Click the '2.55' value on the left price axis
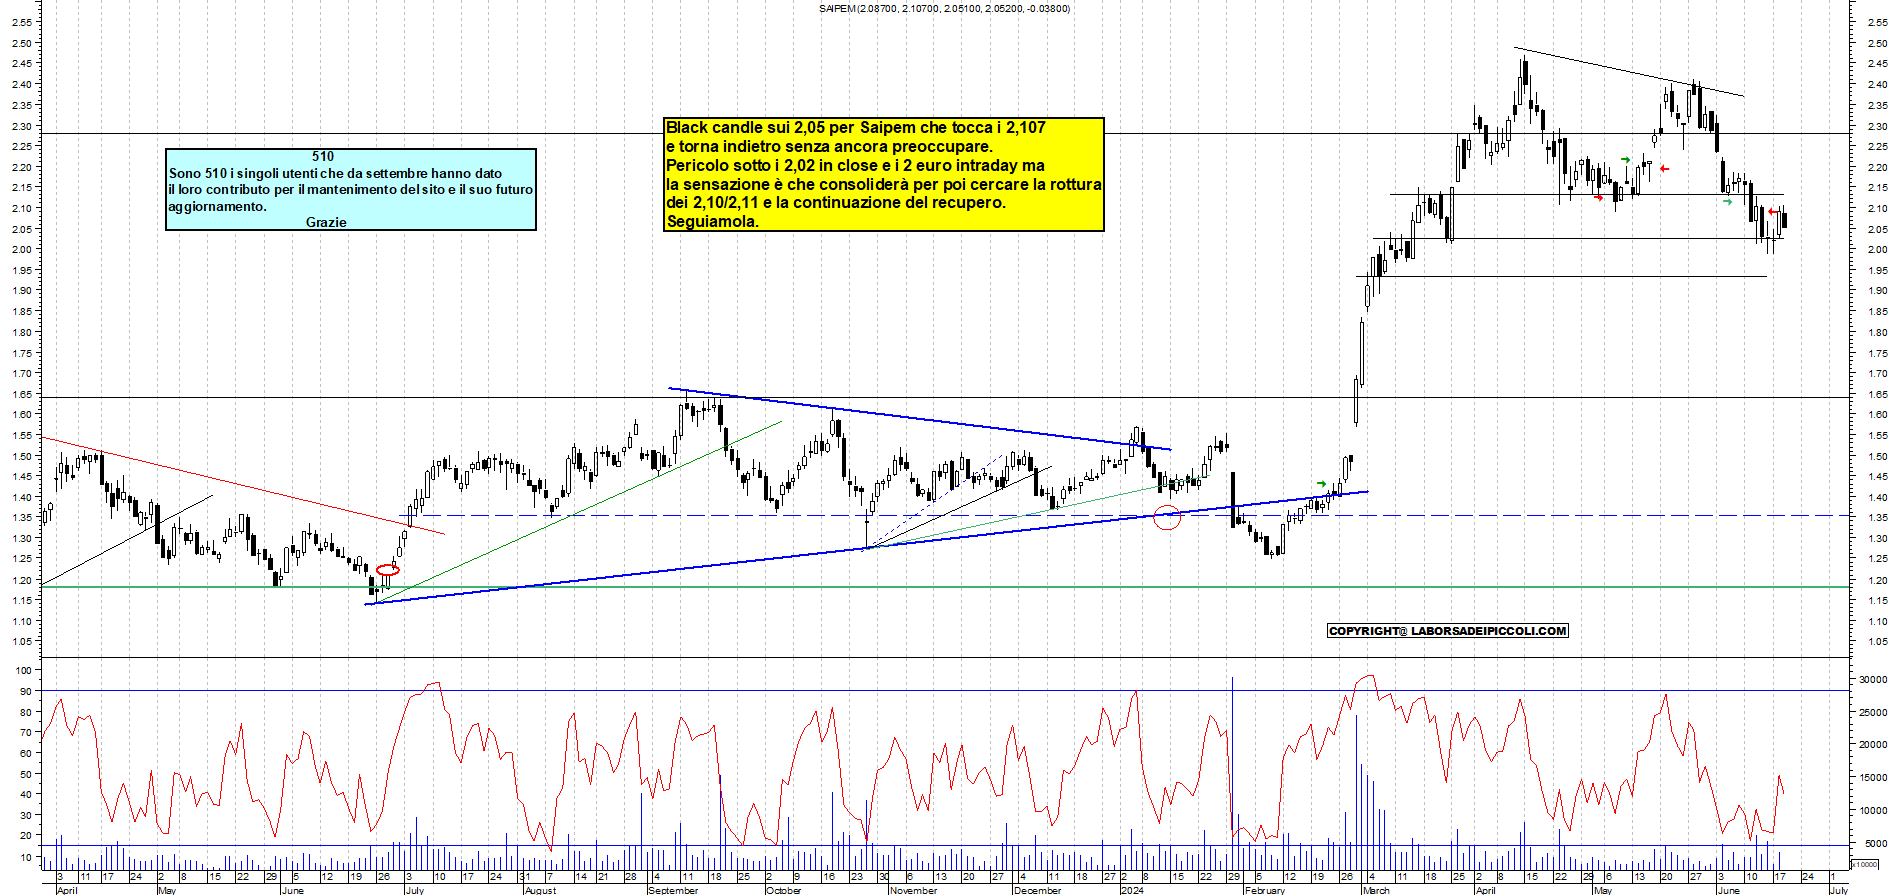This screenshot has height=895, width=1890. click(22, 22)
